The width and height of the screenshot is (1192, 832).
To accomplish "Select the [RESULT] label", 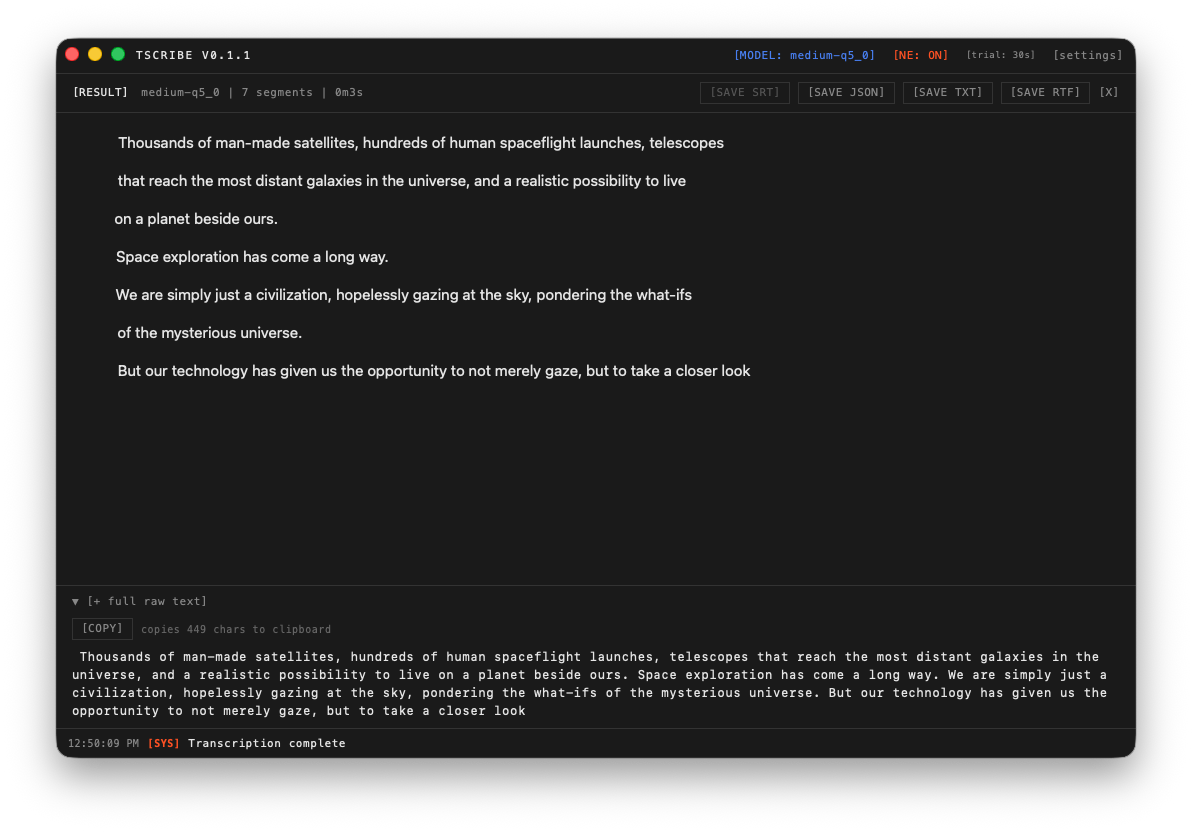I will pyautogui.click(x=100, y=93).
